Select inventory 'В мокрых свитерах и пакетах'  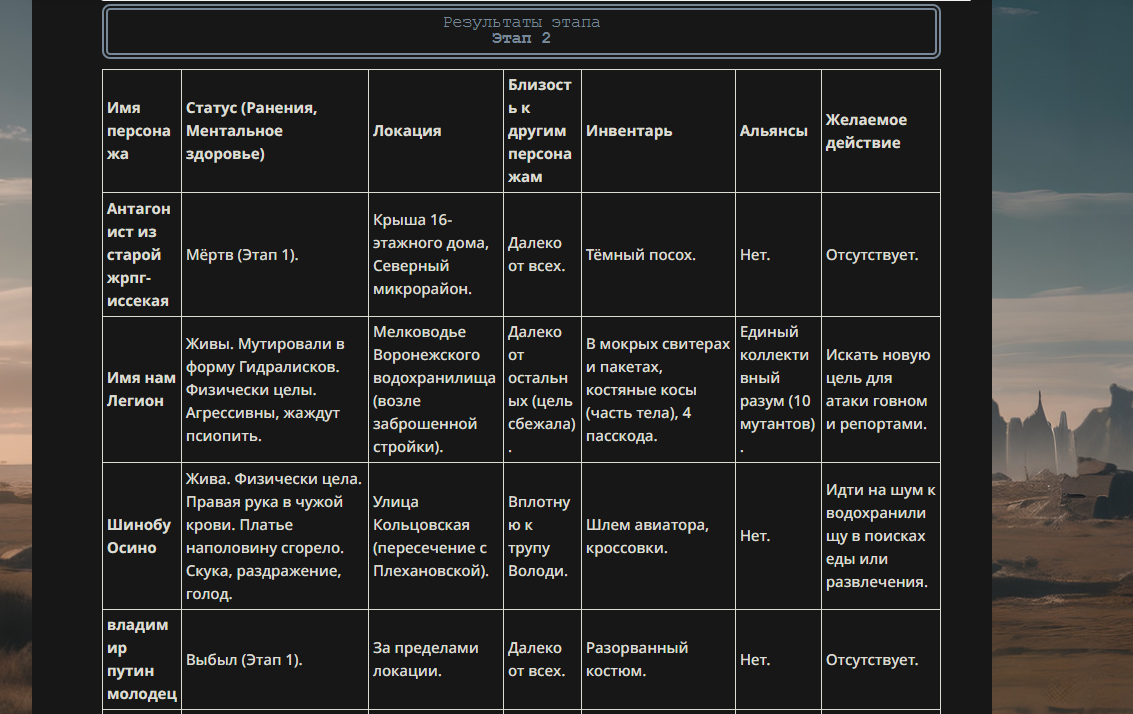pos(658,390)
